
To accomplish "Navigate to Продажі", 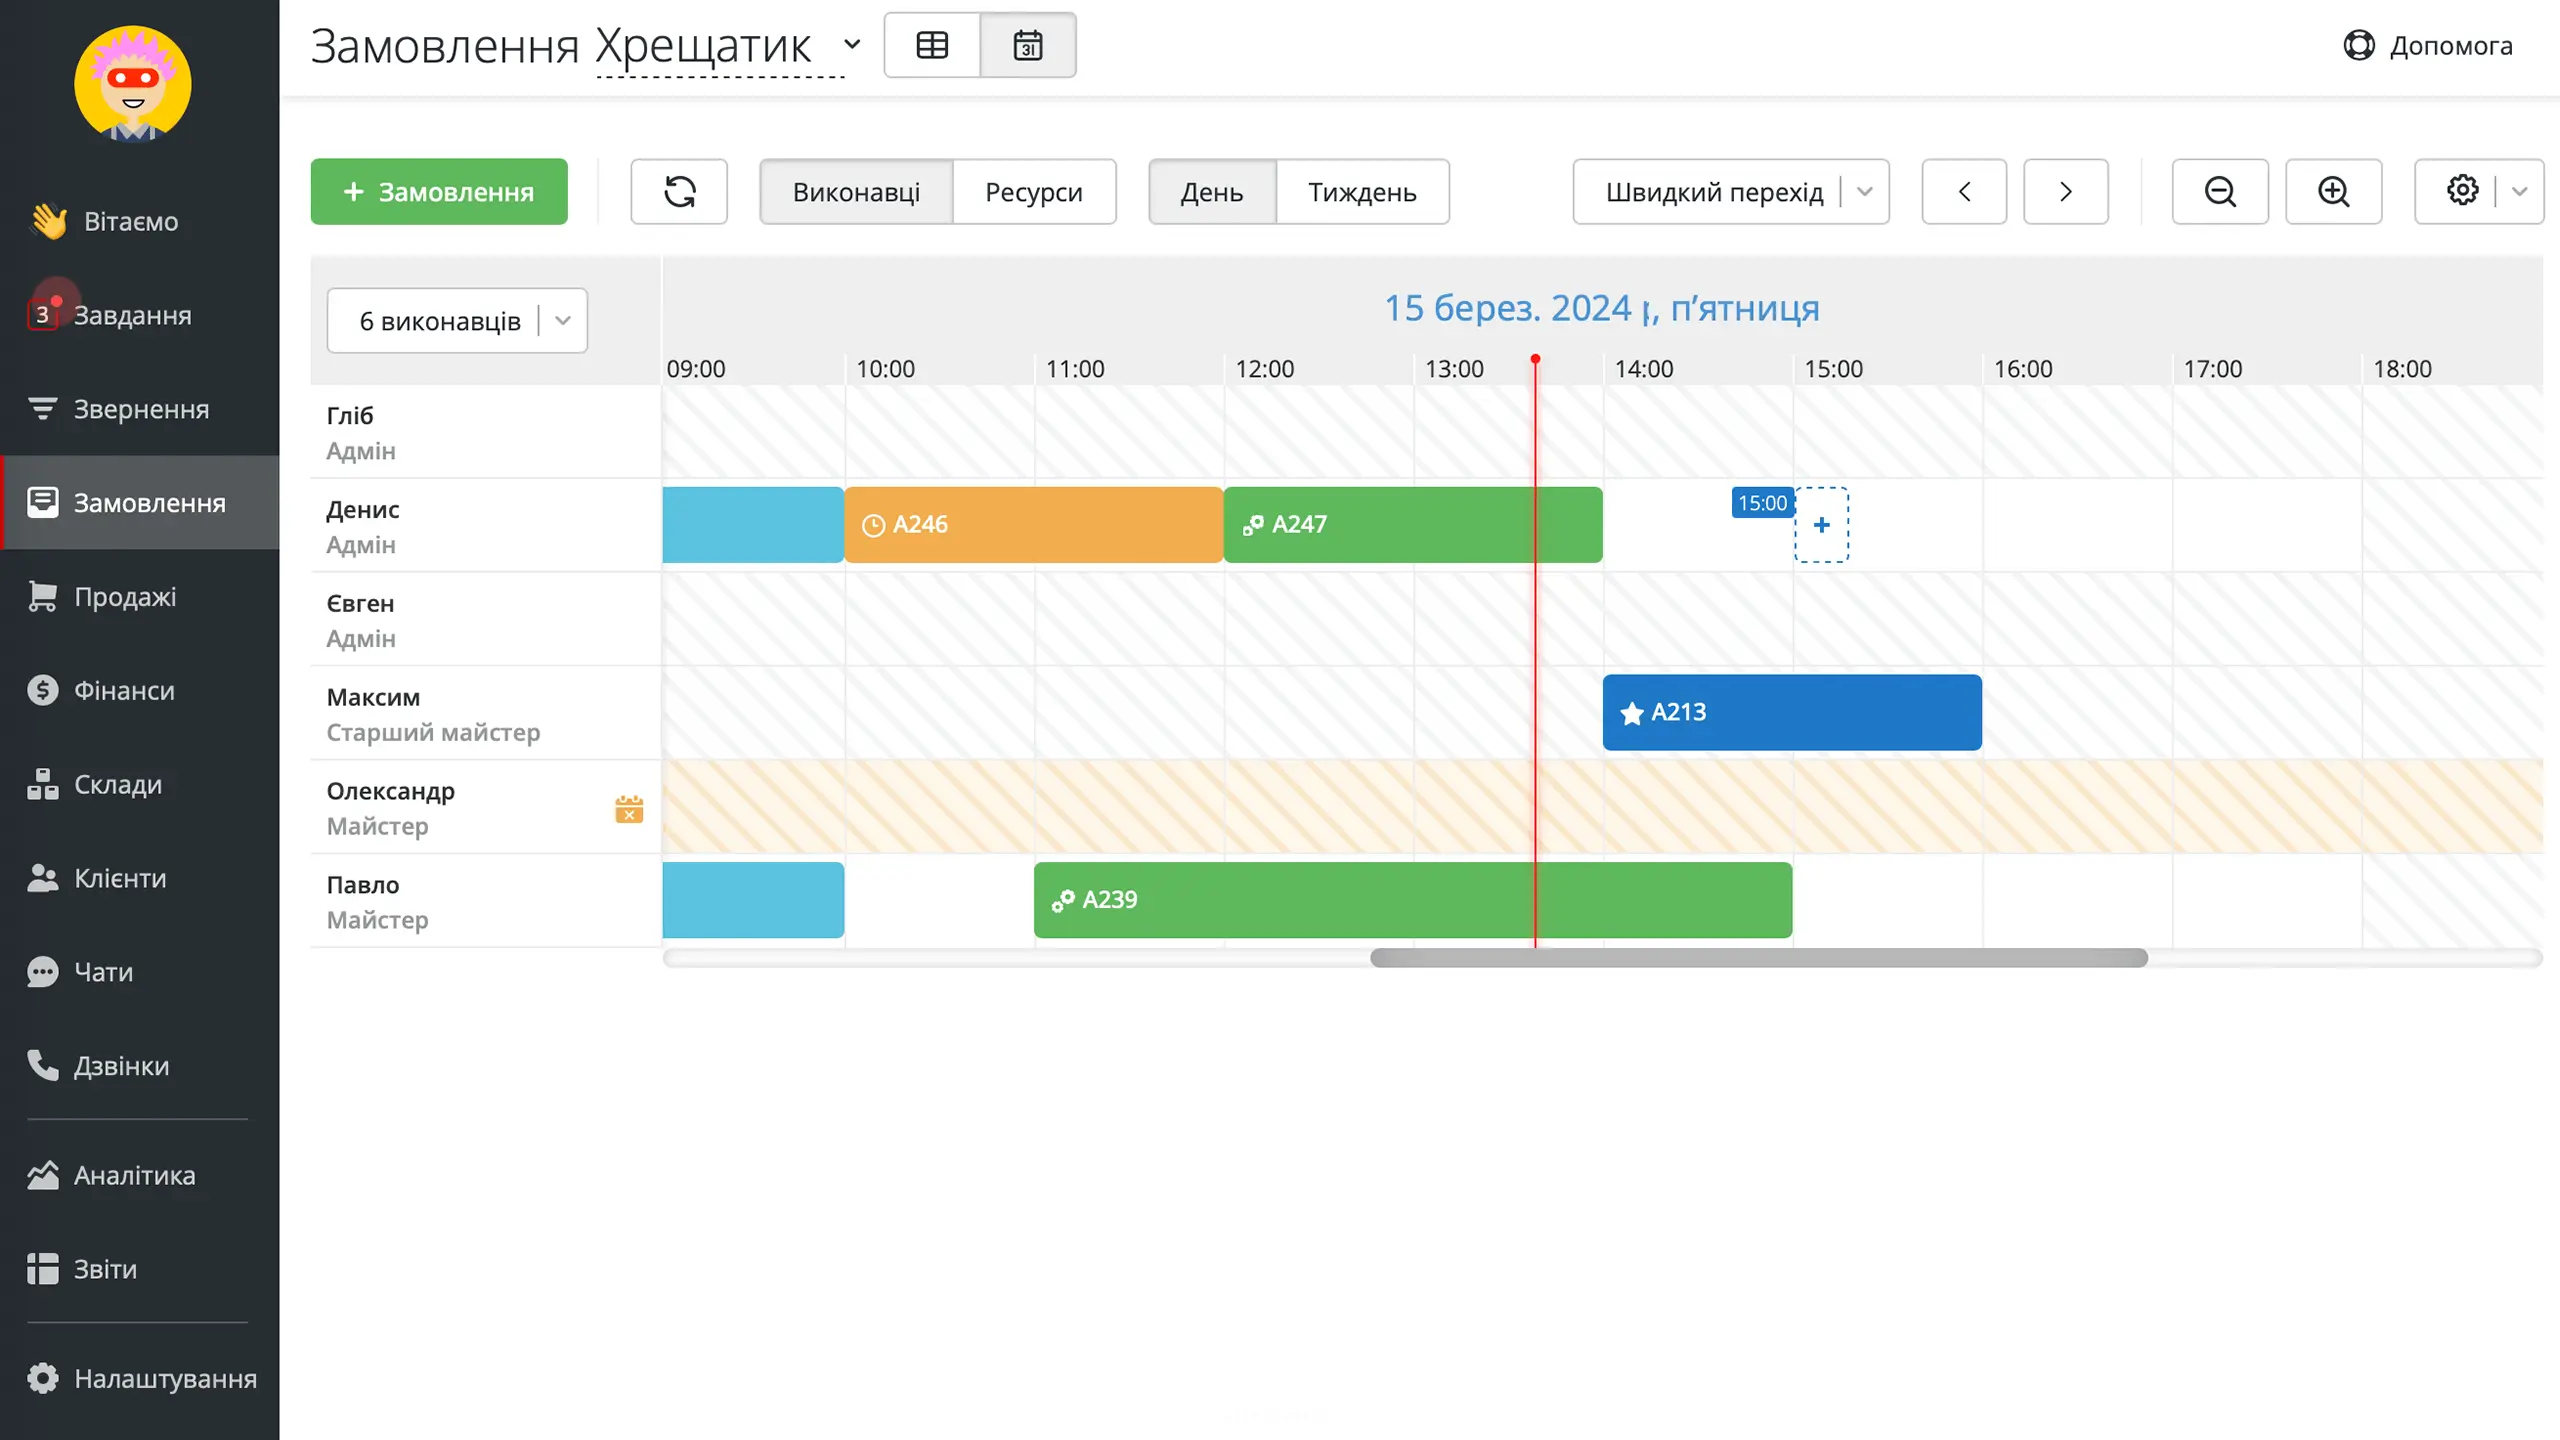I will tap(139, 597).
